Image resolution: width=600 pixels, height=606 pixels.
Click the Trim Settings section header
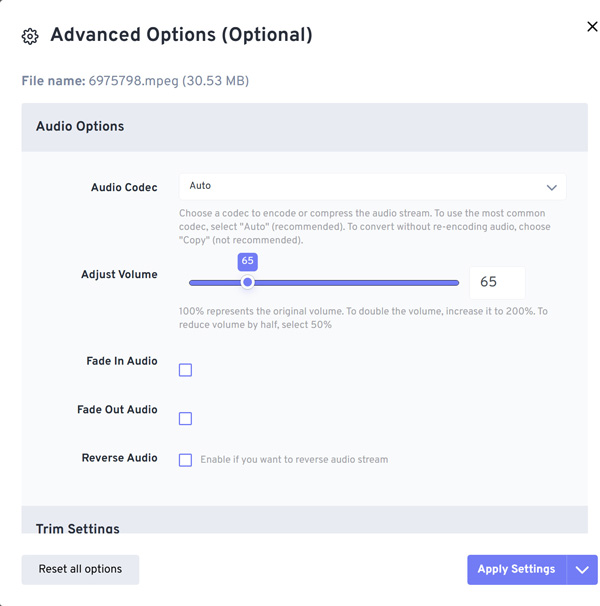click(x=305, y=520)
